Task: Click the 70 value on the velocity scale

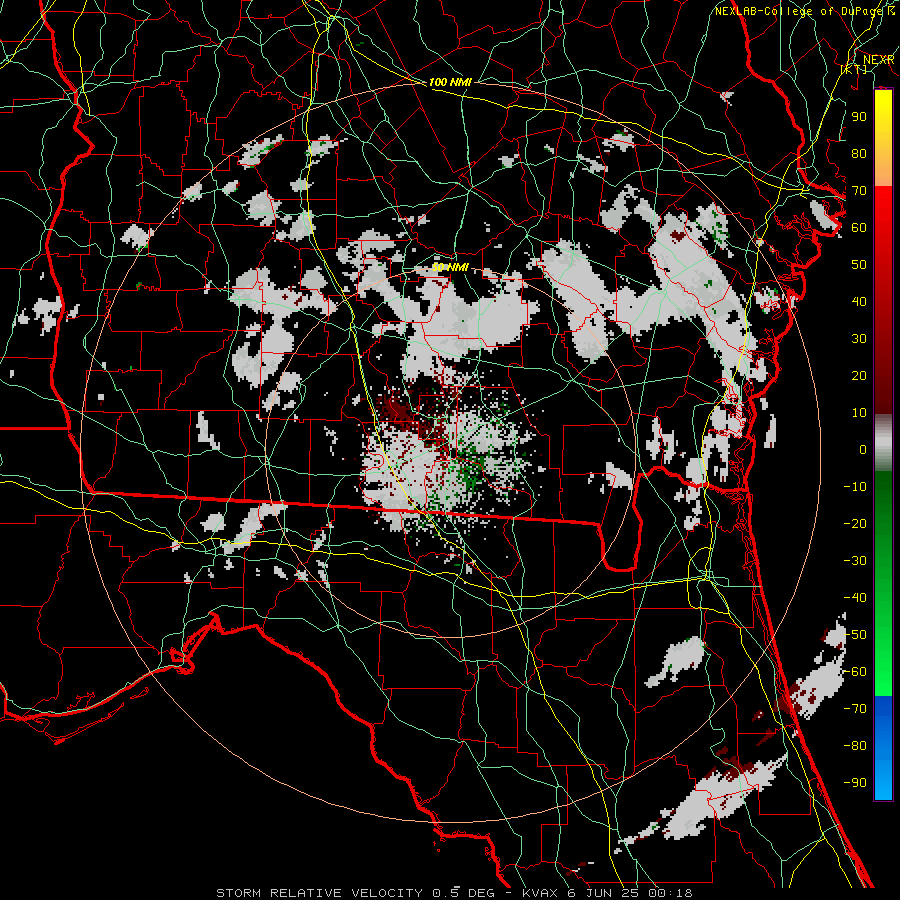Action: tap(859, 191)
